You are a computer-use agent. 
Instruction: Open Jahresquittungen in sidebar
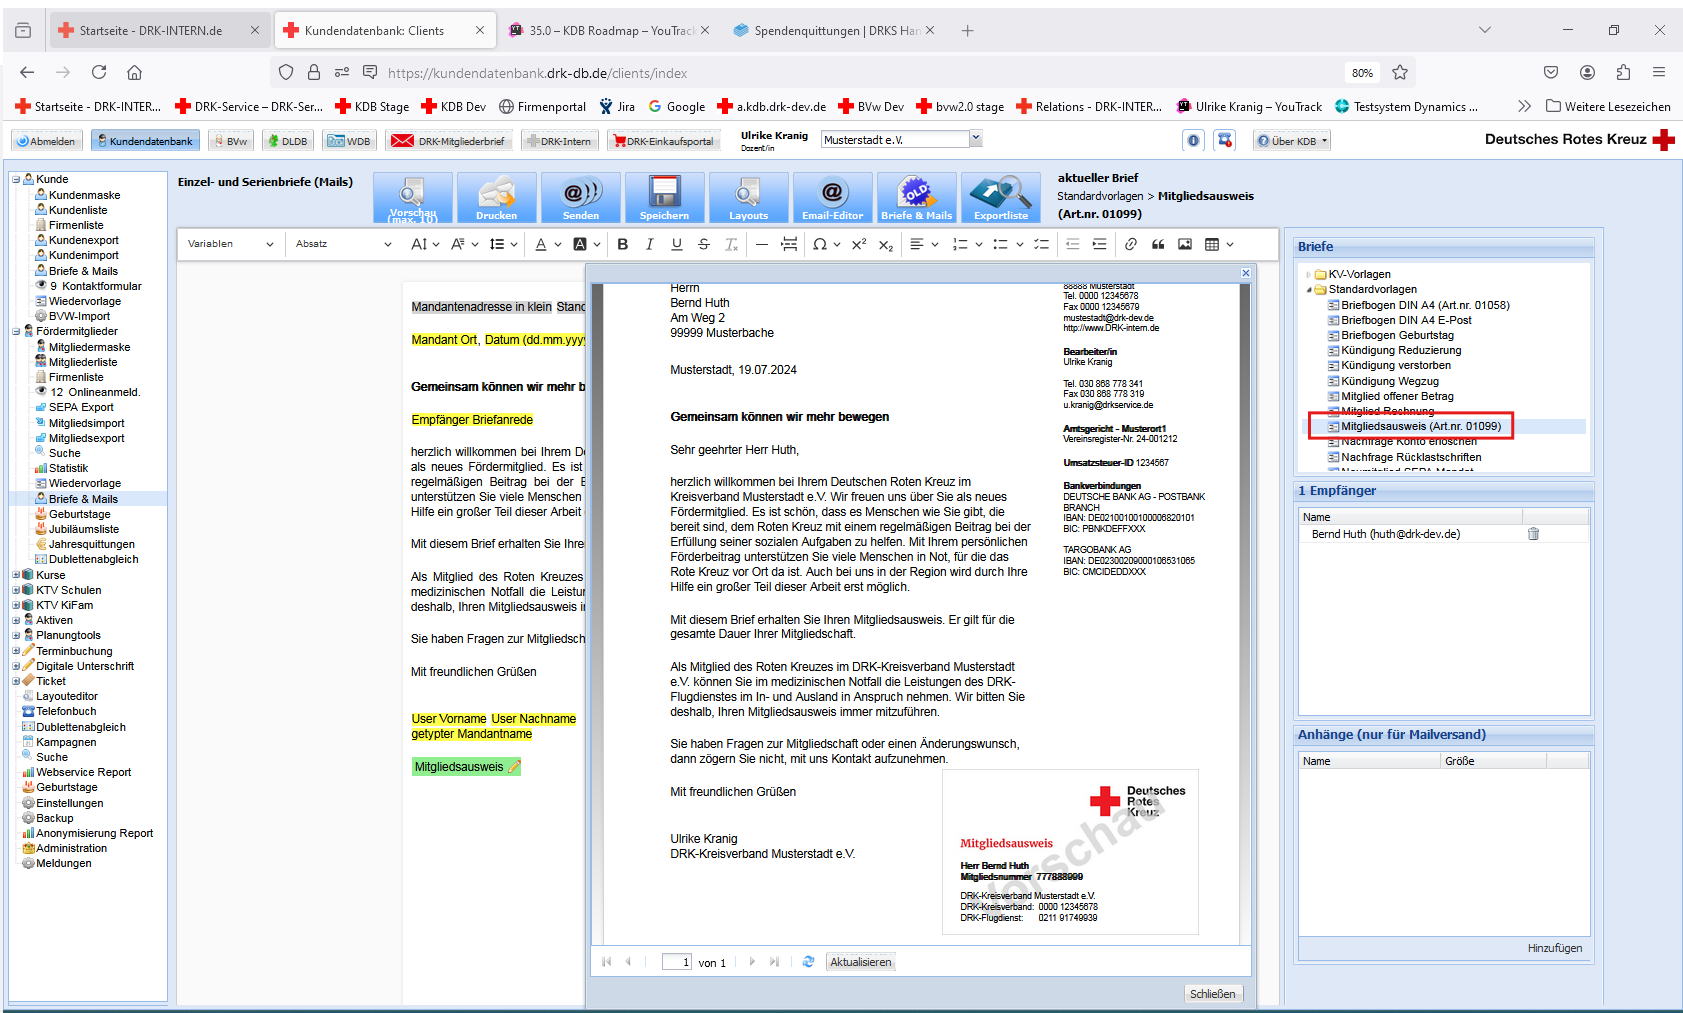point(91,544)
